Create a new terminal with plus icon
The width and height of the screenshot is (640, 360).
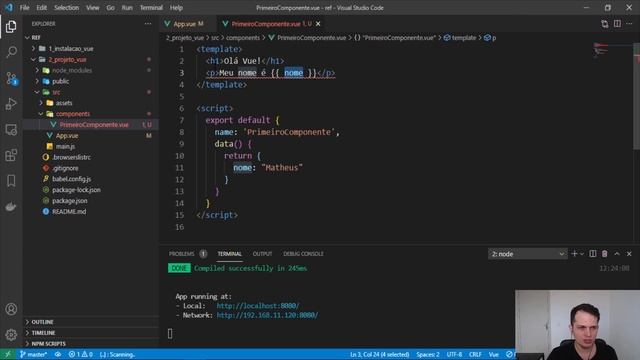(x=574, y=254)
